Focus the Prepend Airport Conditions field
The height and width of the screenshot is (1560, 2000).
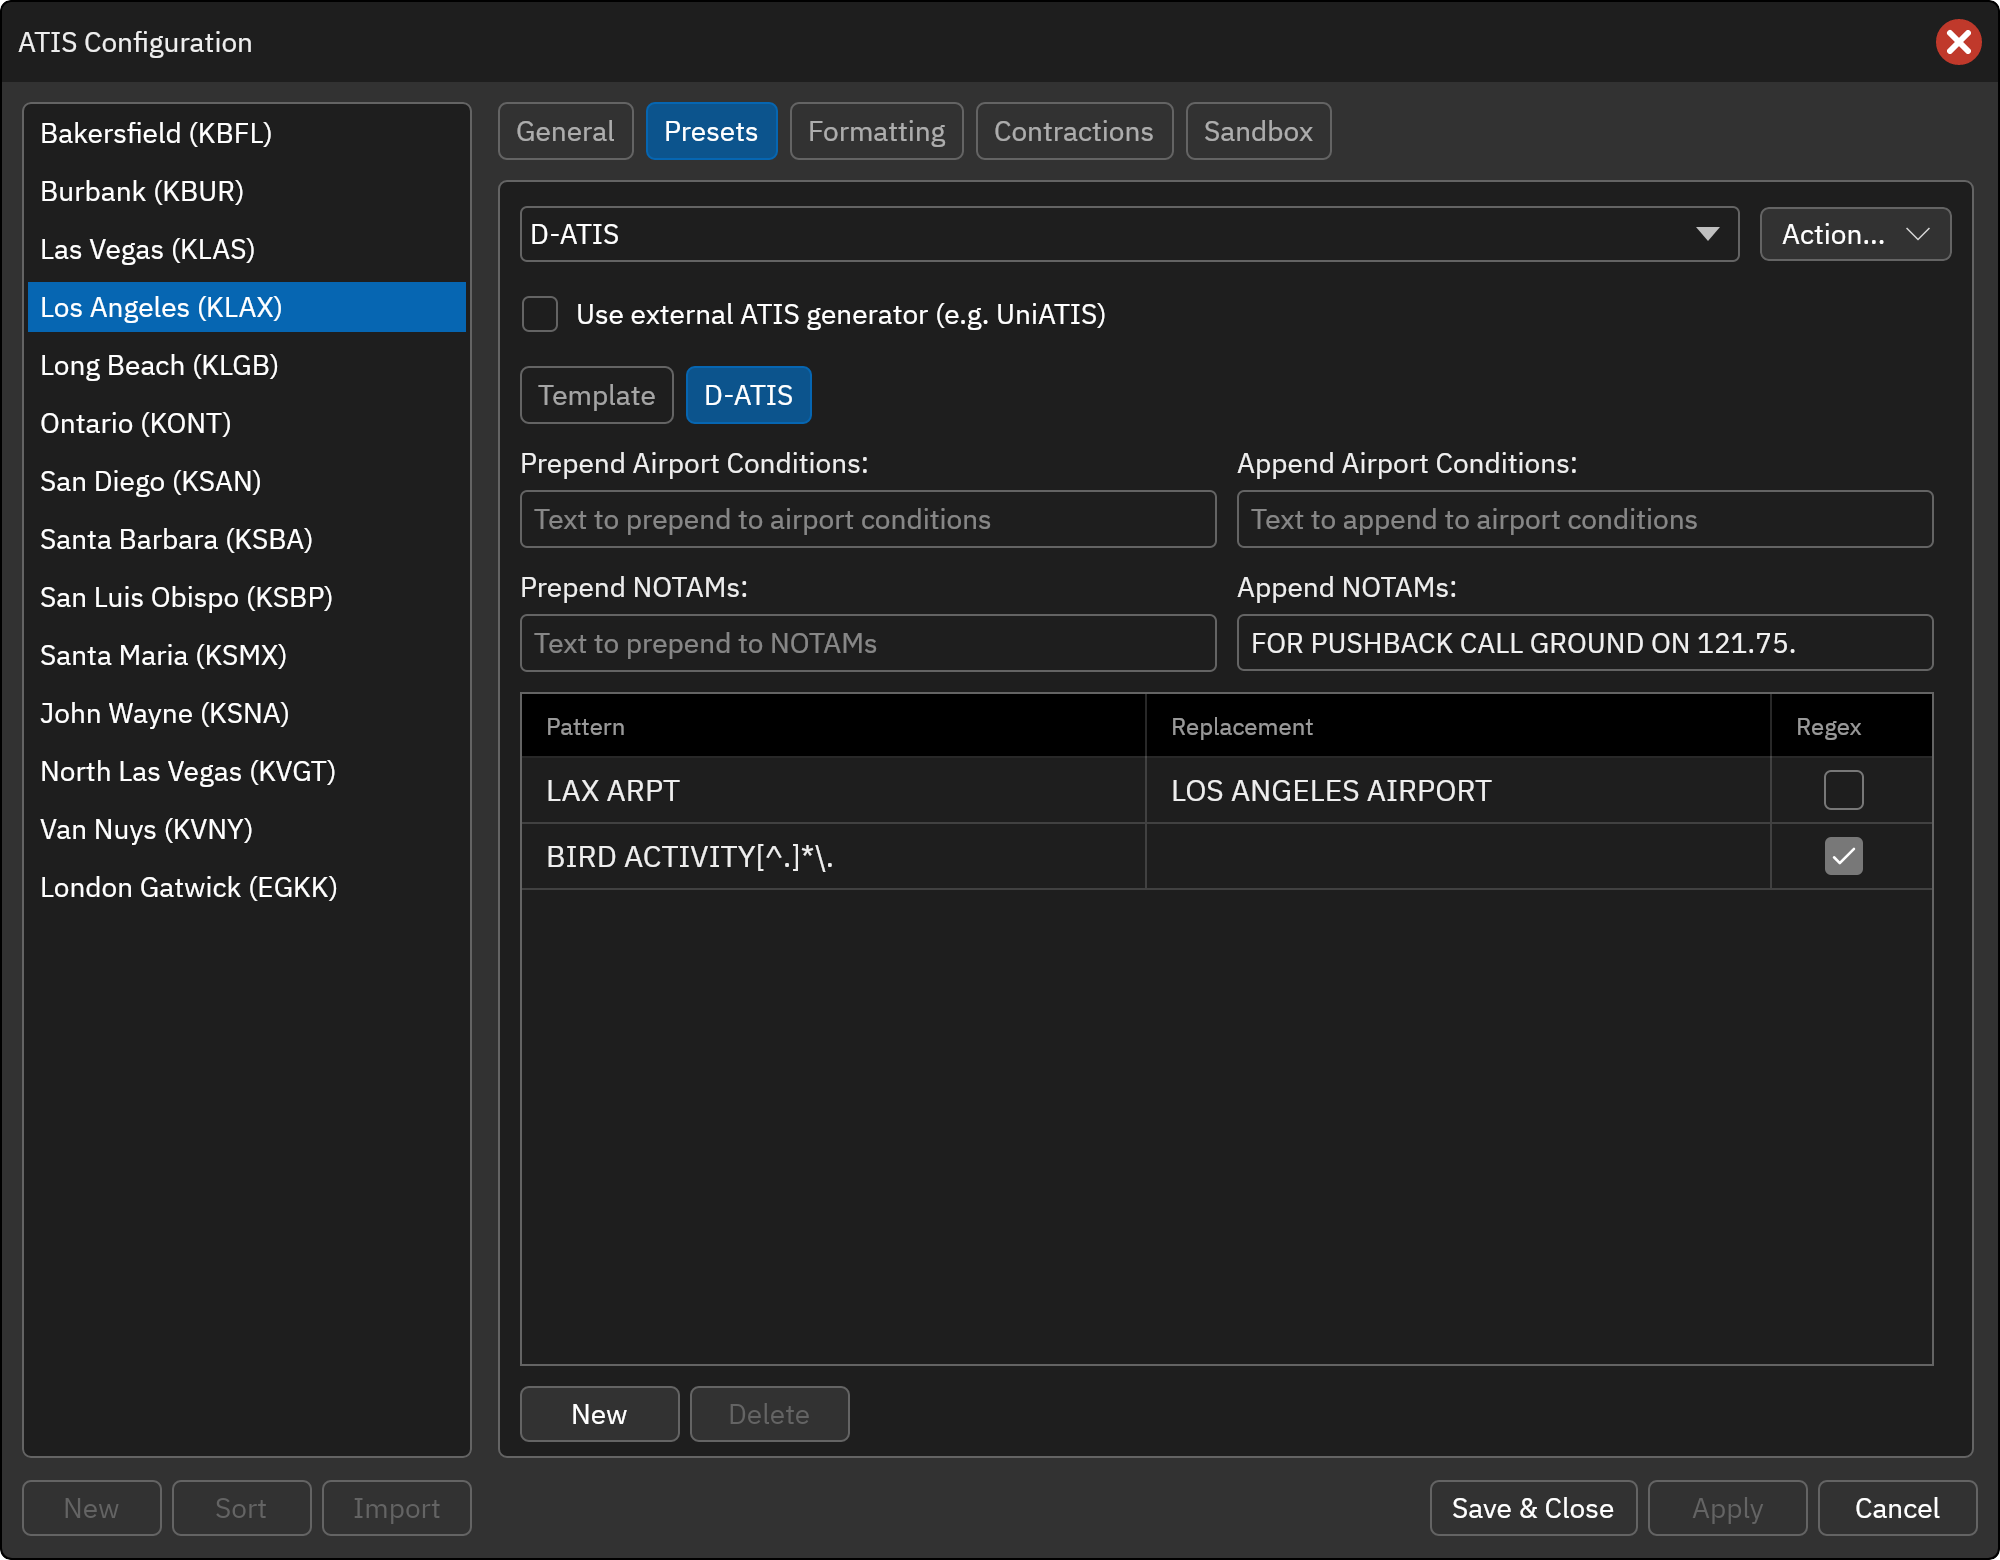(868, 519)
